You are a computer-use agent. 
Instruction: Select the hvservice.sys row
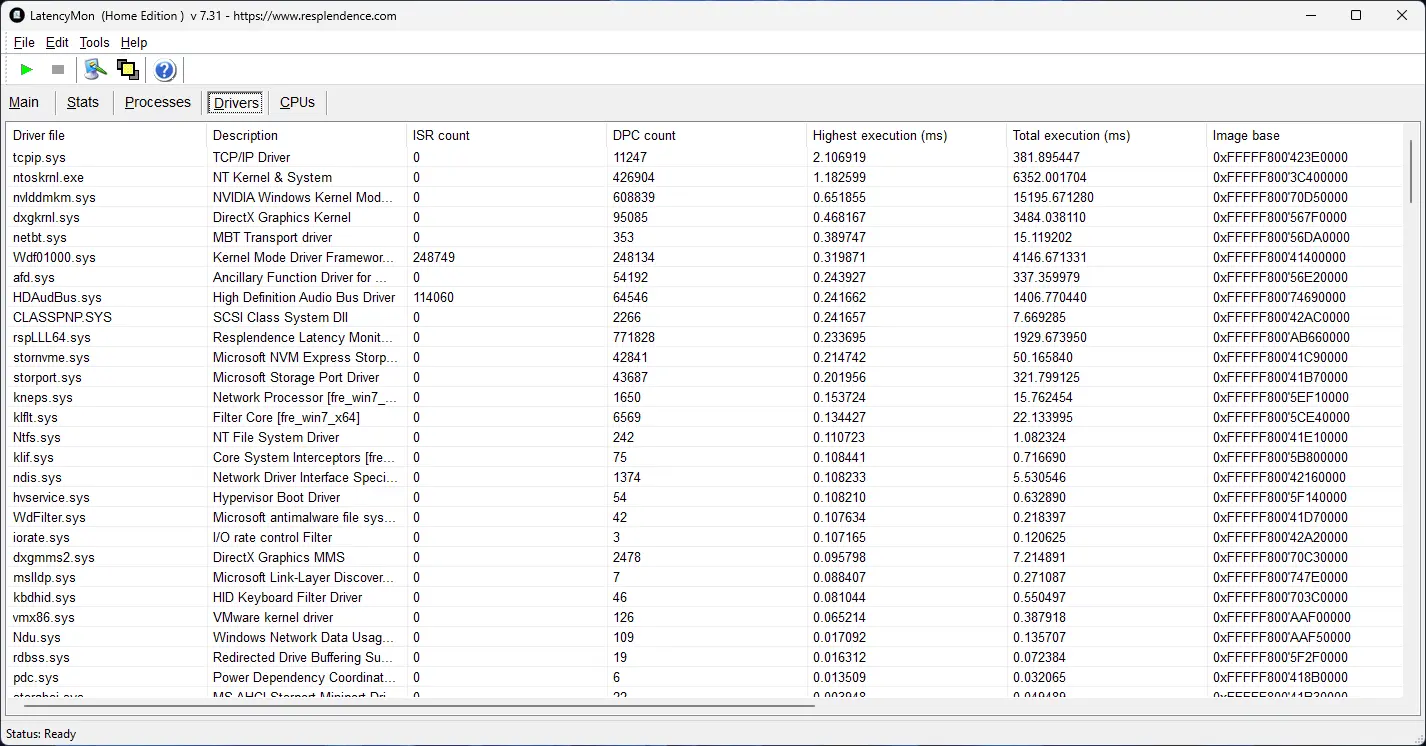point(705,497)
